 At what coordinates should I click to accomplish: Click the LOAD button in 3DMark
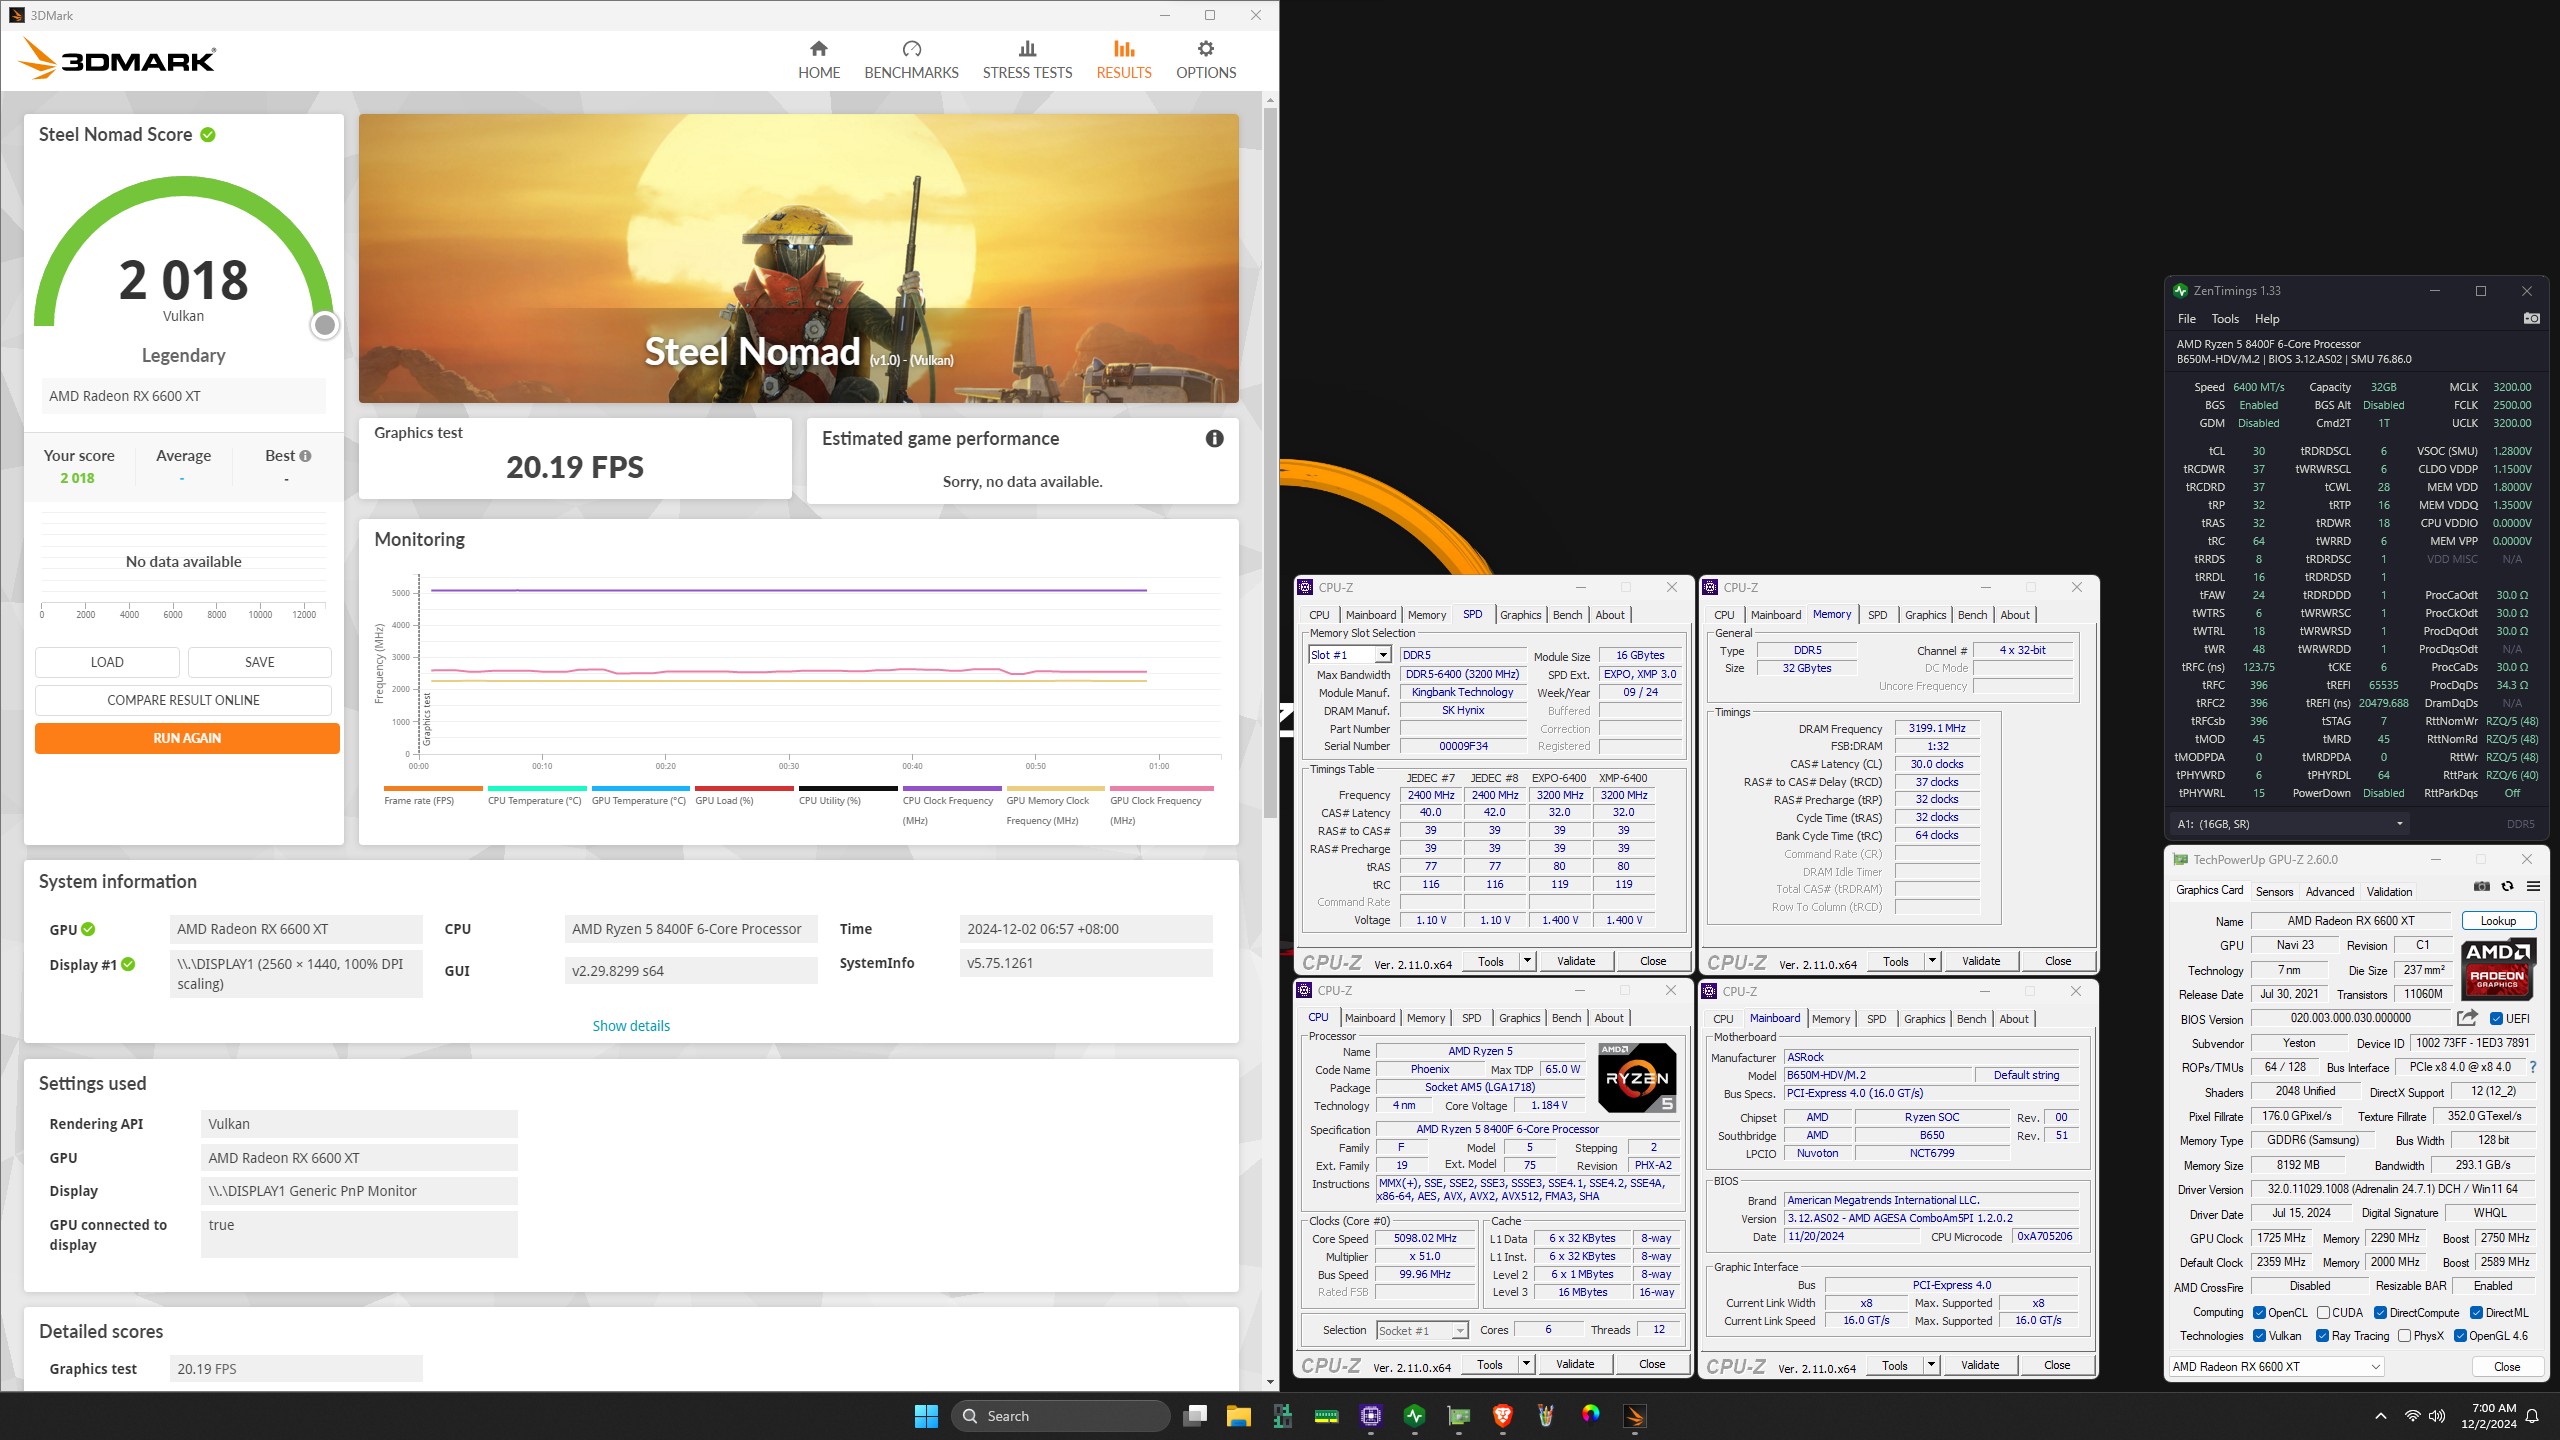point(107,662)
